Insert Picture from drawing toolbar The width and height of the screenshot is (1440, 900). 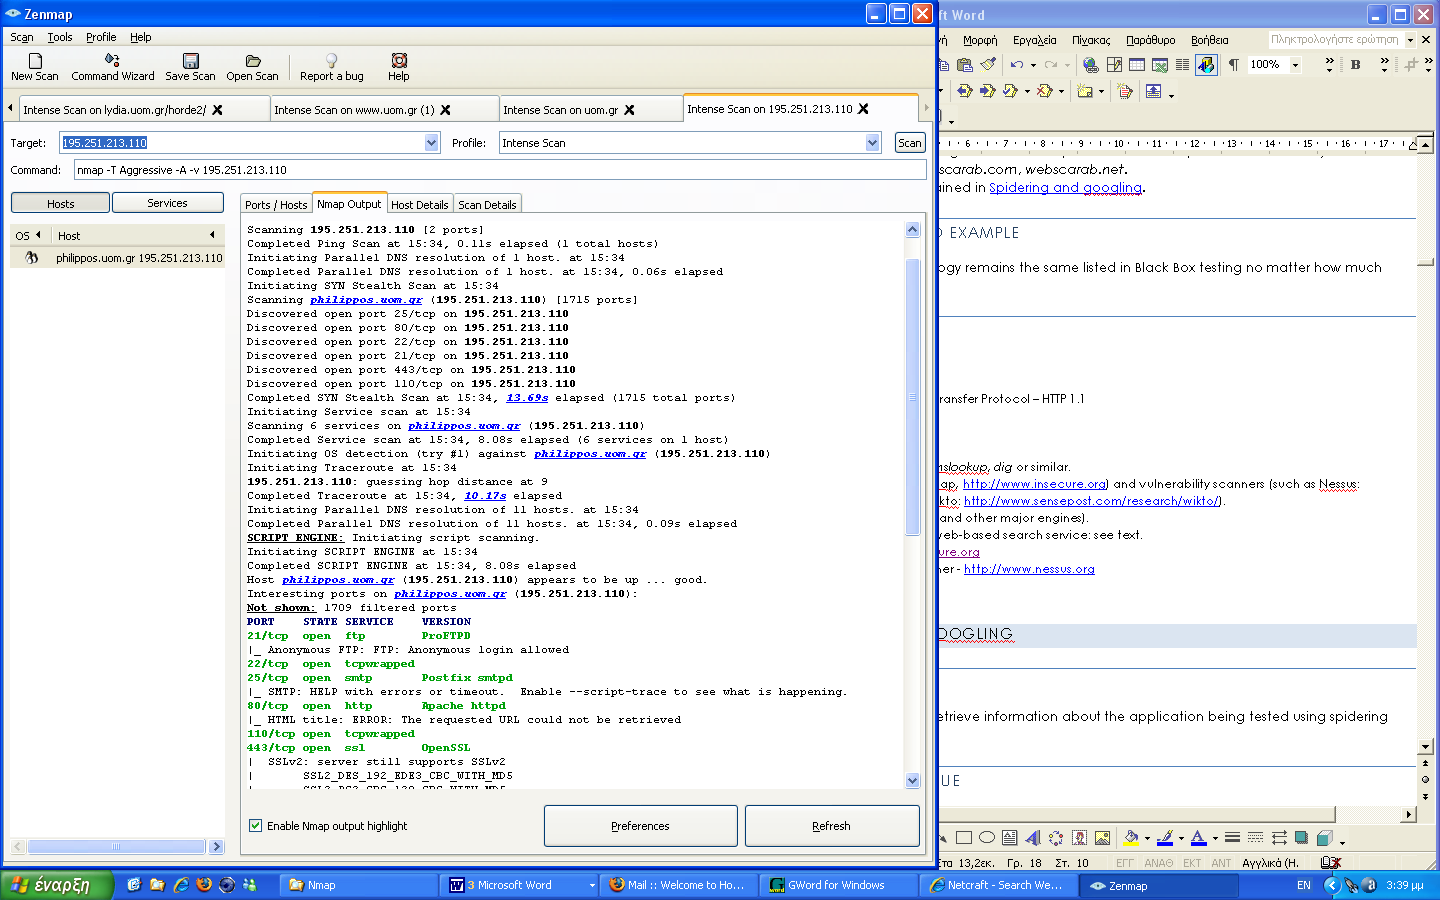point(1102,838)
